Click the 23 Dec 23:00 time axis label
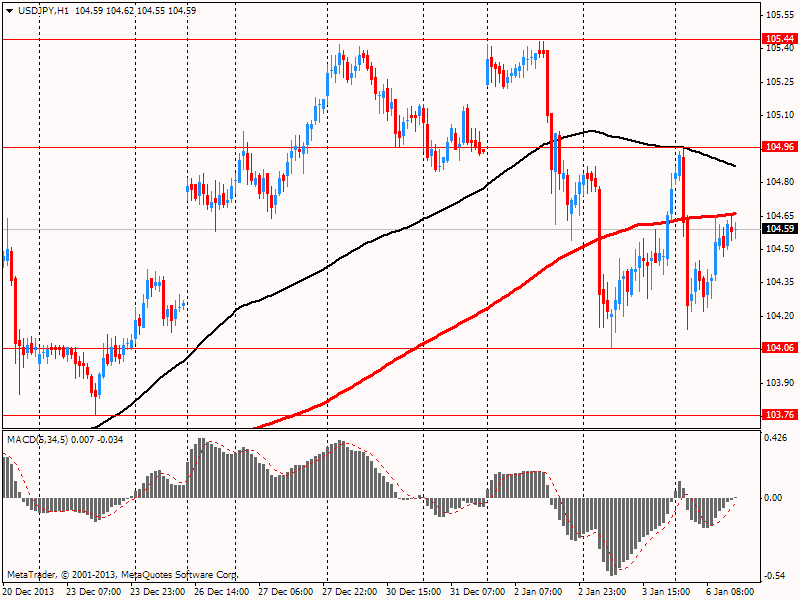 pos(158,591)
